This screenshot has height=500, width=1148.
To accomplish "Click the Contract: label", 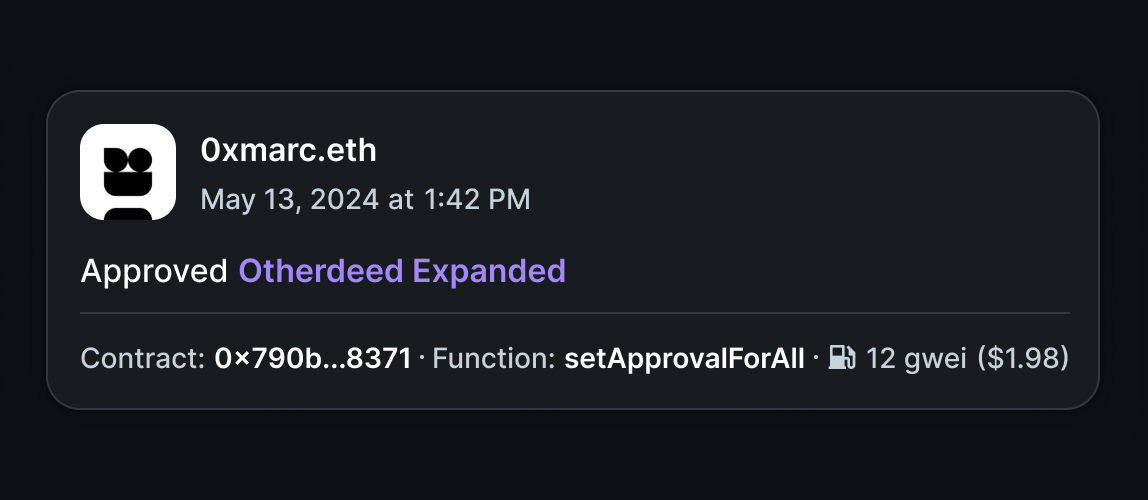I will 143,359.
